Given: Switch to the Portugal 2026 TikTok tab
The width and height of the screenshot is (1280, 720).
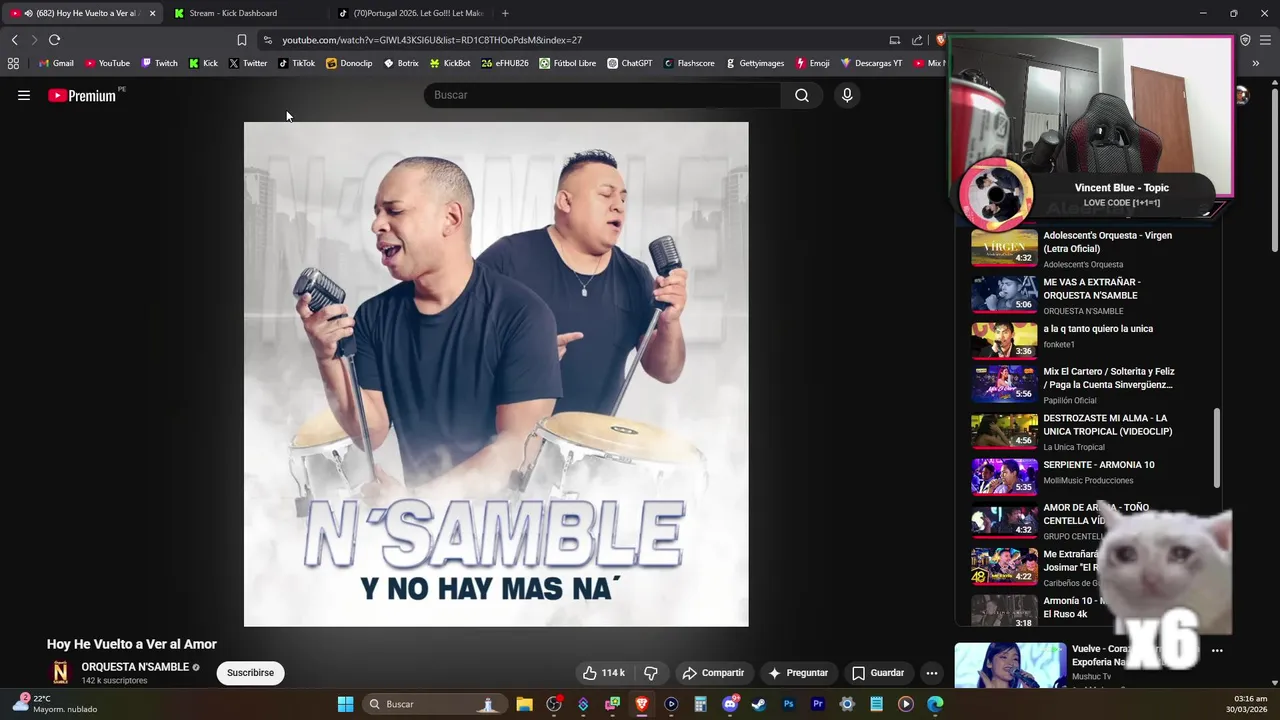Looking at the screenshot, I should click(x=410, y=13).
